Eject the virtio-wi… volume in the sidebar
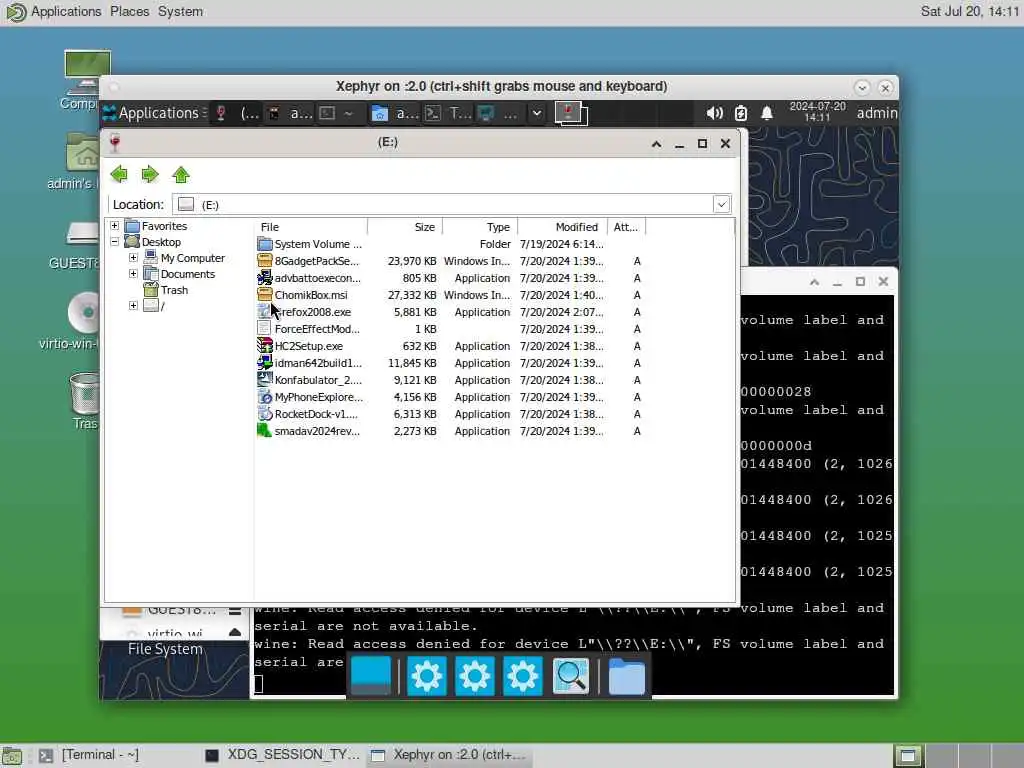Viewport: 1024px width, 768px height. [x=235, y=632]
